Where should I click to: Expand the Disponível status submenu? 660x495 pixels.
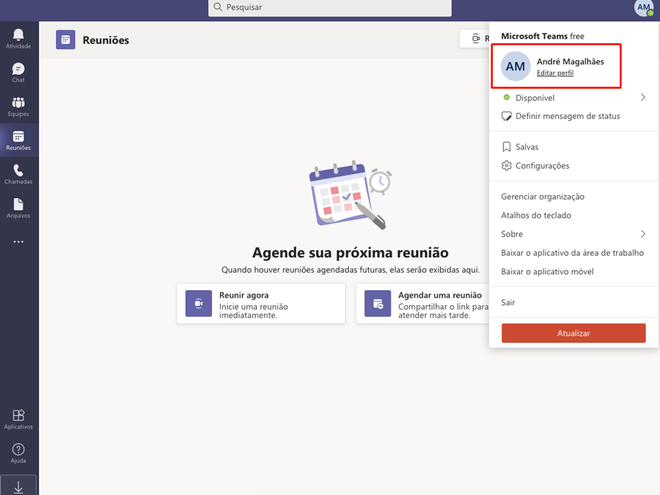[574, 98]
